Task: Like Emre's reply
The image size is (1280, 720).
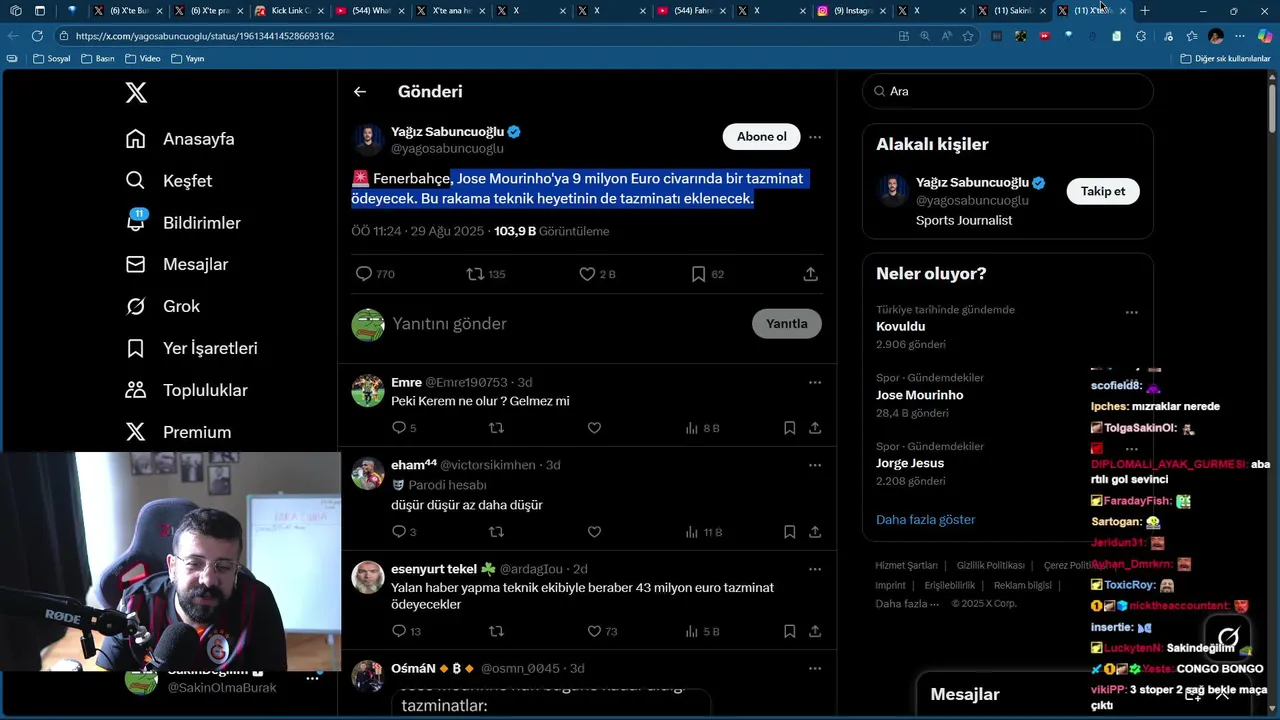Action: pos(594,428)
